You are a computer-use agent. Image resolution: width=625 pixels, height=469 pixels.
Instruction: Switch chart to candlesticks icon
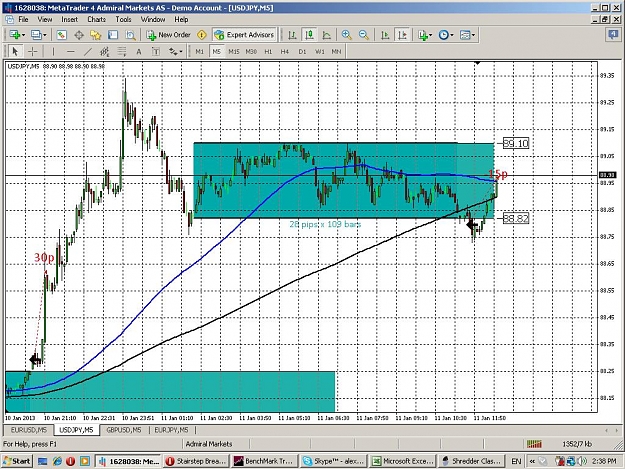(x=309, y=35)
